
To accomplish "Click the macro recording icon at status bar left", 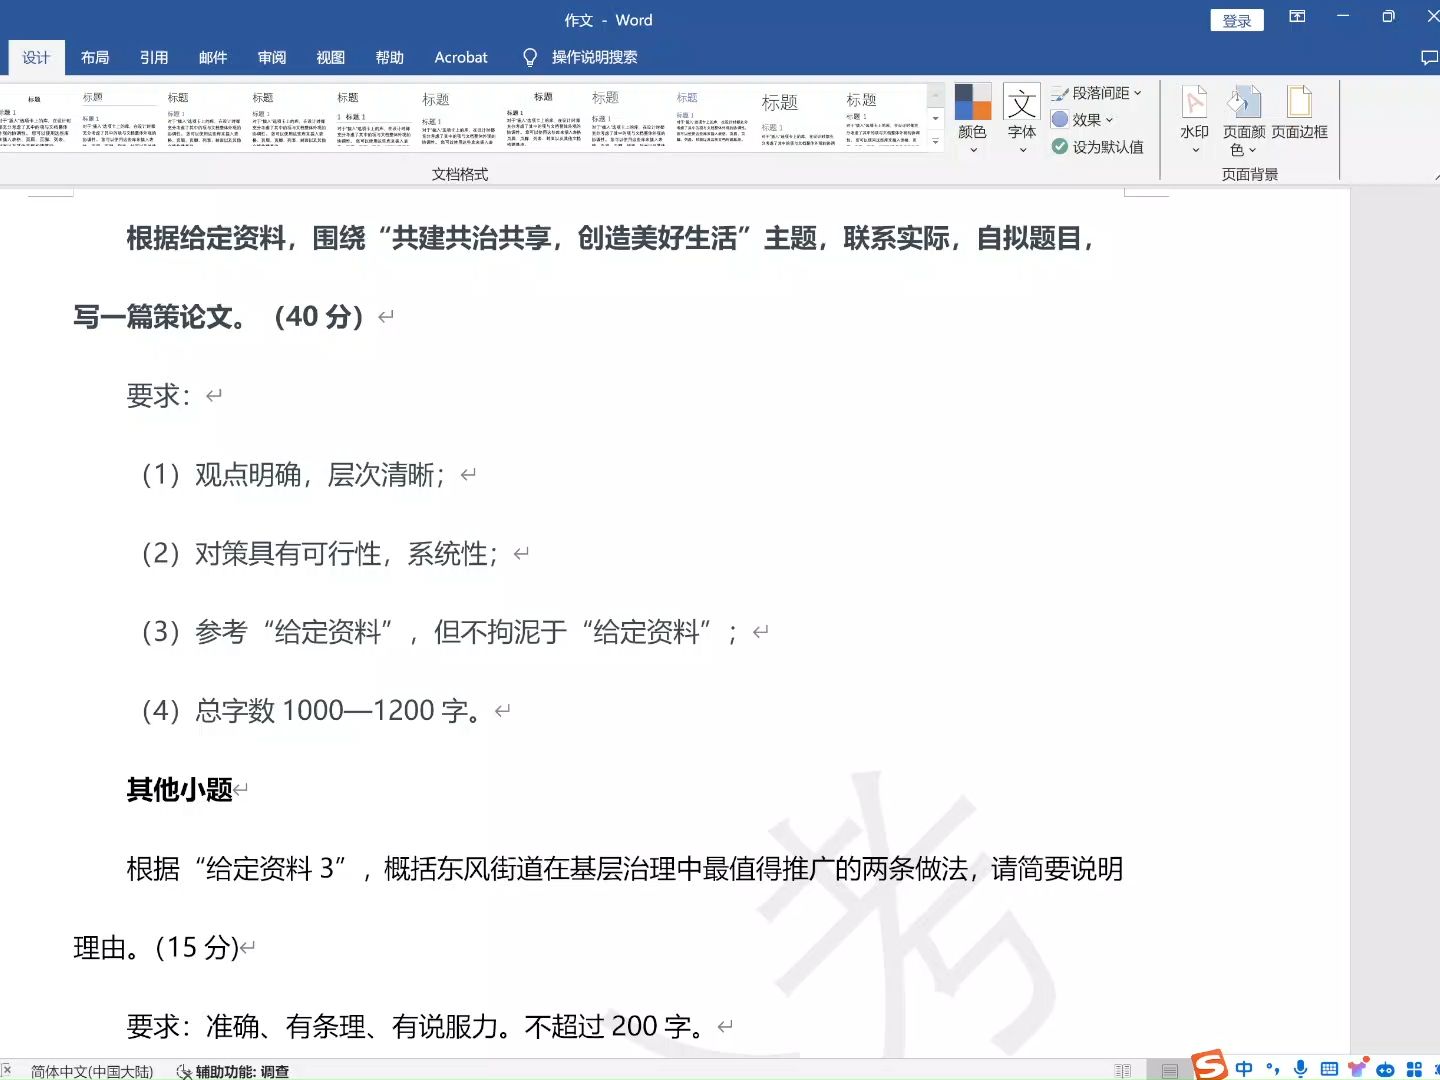I will [6, 1070].
